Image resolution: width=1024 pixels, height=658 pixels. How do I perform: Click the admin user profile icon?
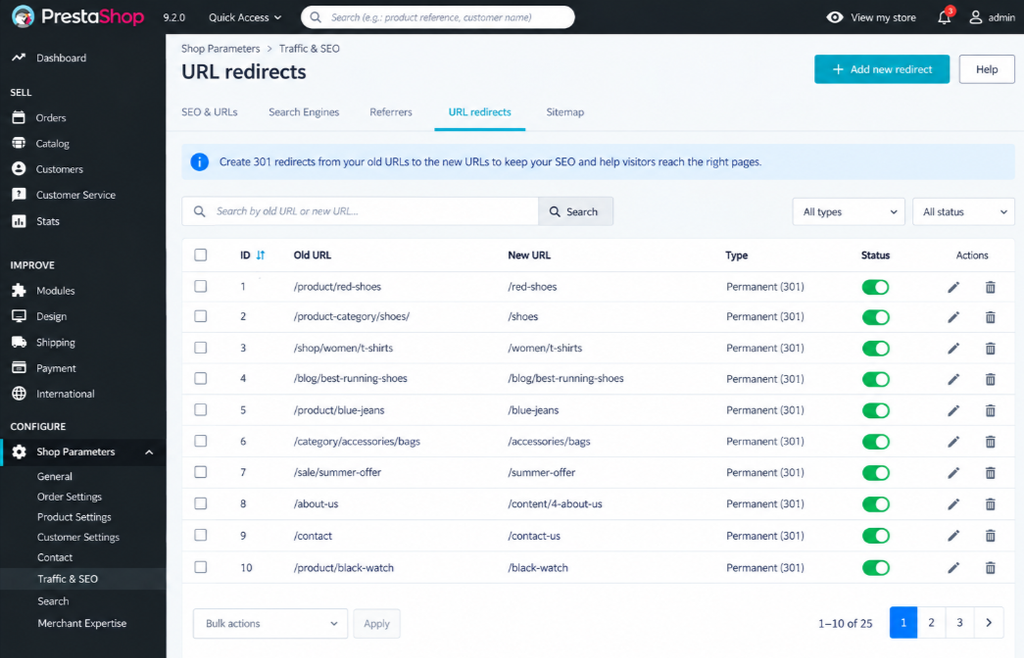click(976, 17)
